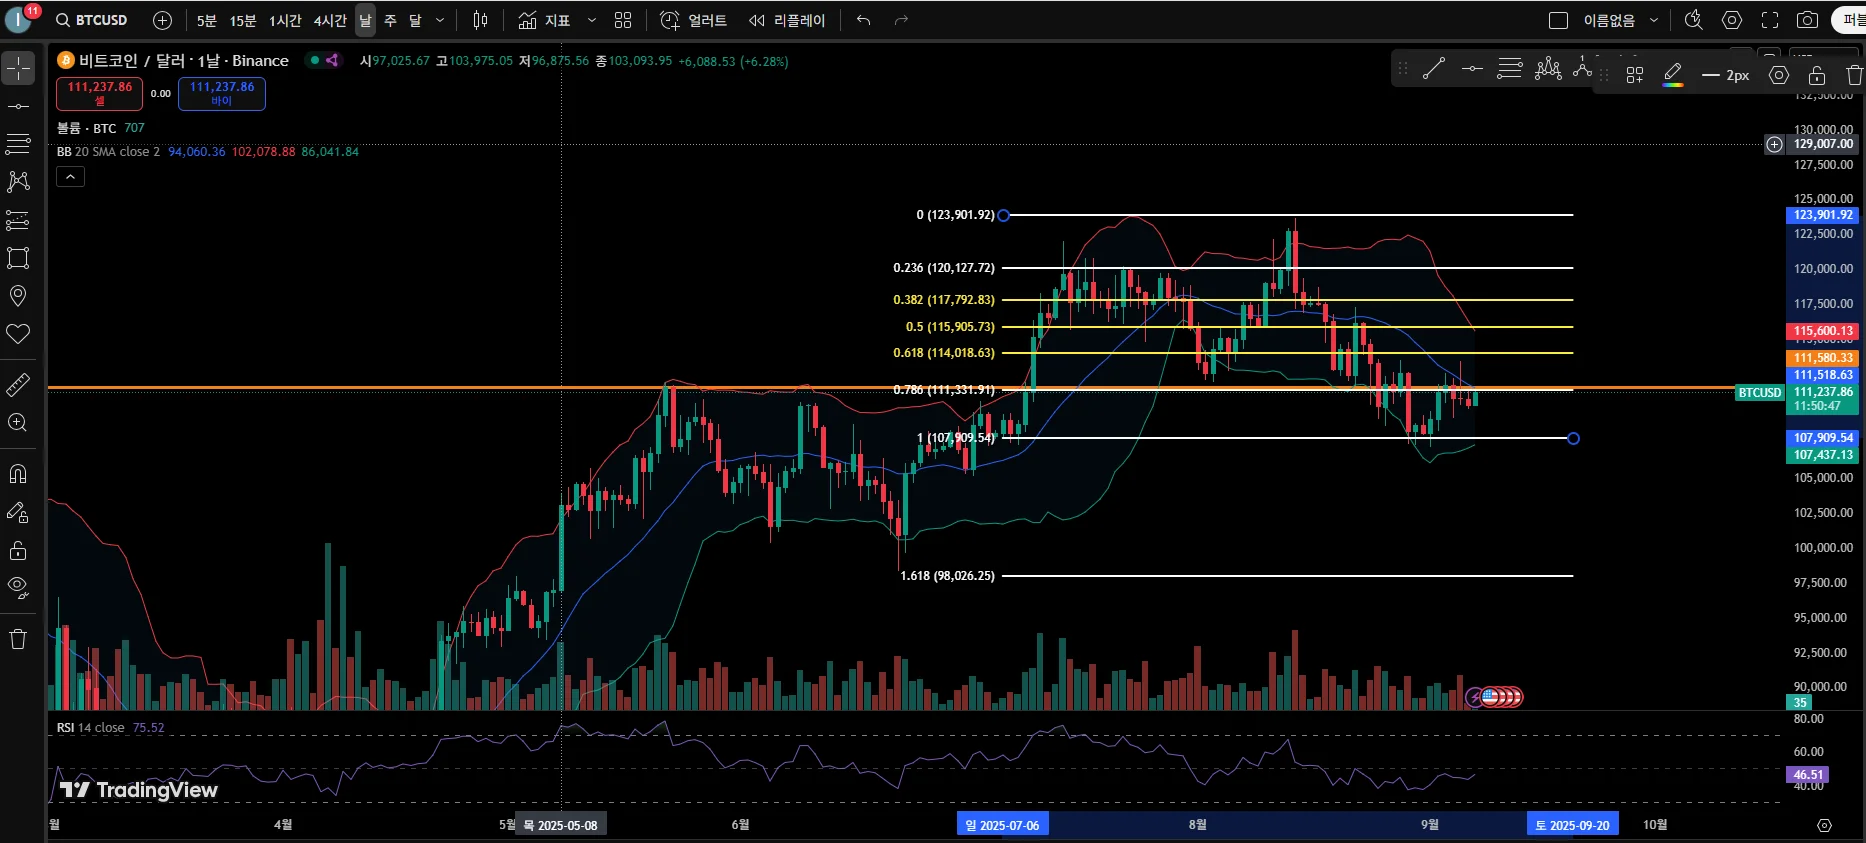Click the 2025-09-20 date marker

(x=1573, y=825)
